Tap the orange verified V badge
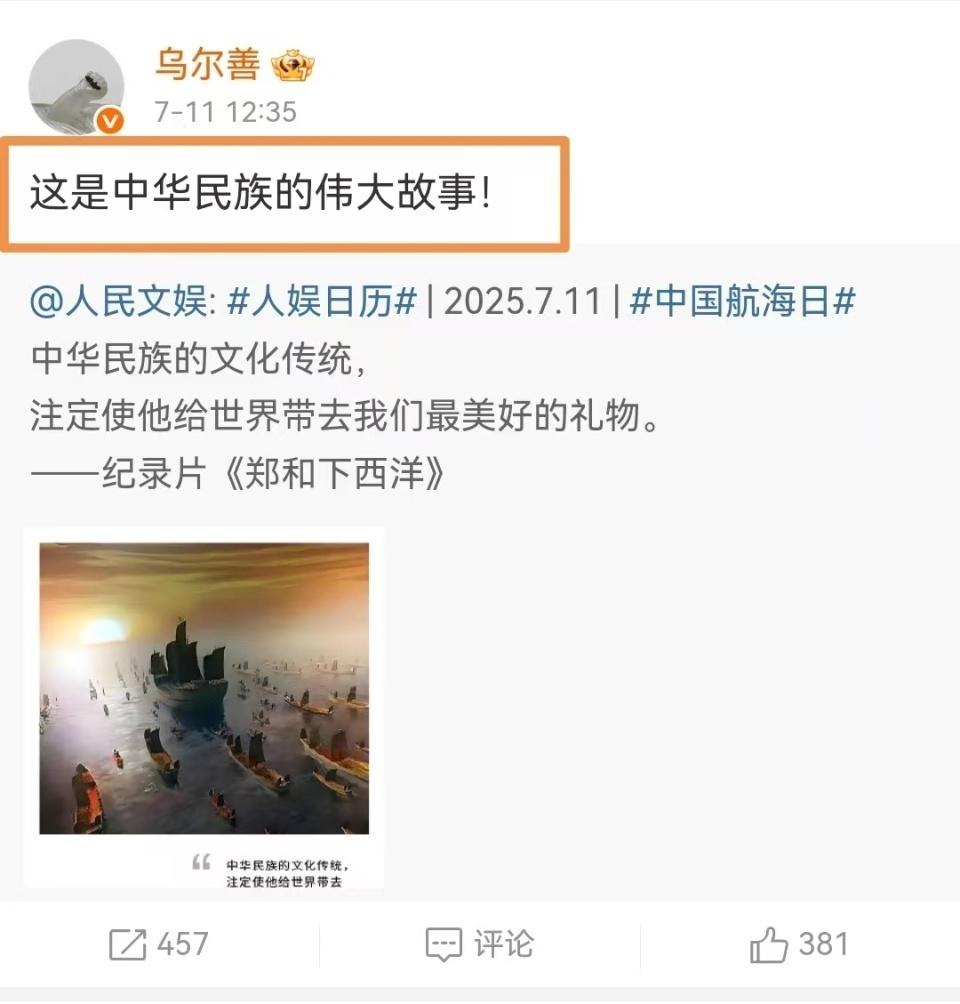The width and height of the screenshot is (960, 1004). [110, 120]
